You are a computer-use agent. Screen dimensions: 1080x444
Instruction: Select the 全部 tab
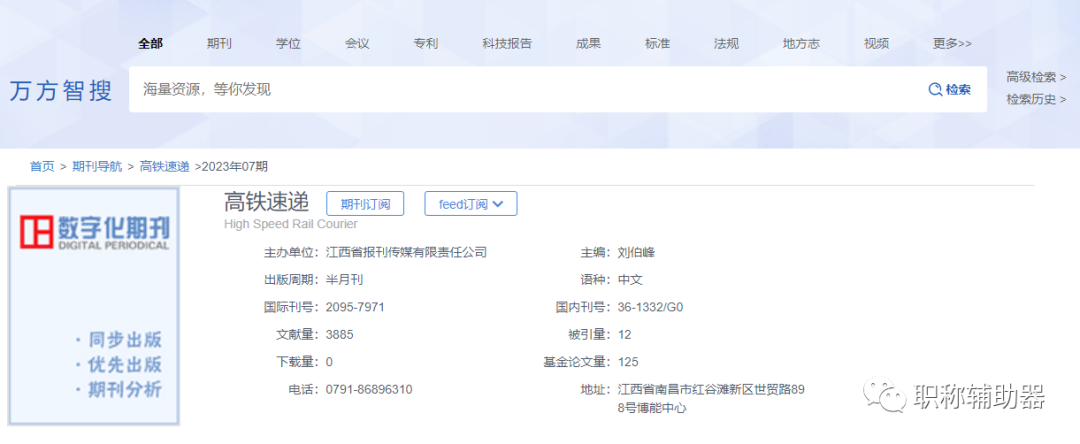[150, 43]
